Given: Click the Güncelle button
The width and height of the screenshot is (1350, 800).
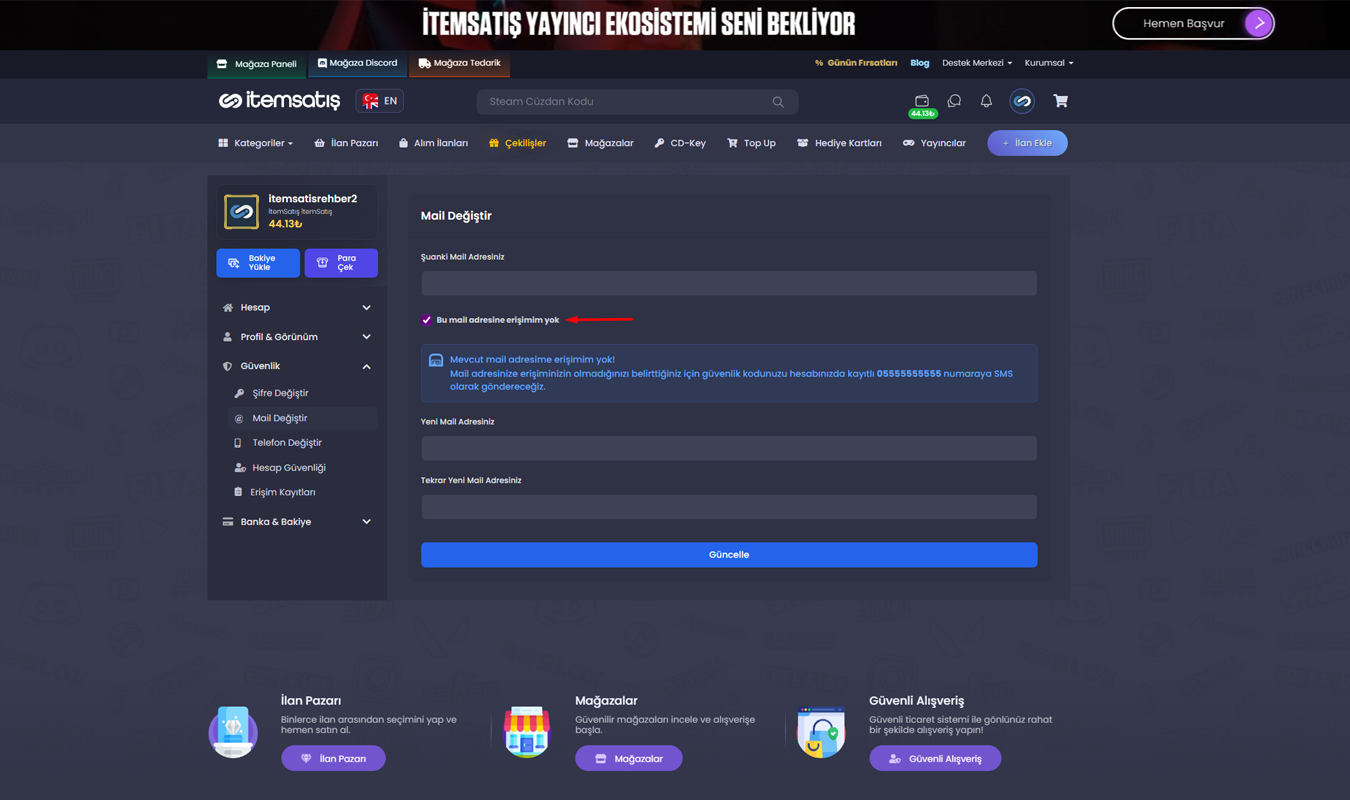Looking at the screenshot, I should tap(729, 555).
